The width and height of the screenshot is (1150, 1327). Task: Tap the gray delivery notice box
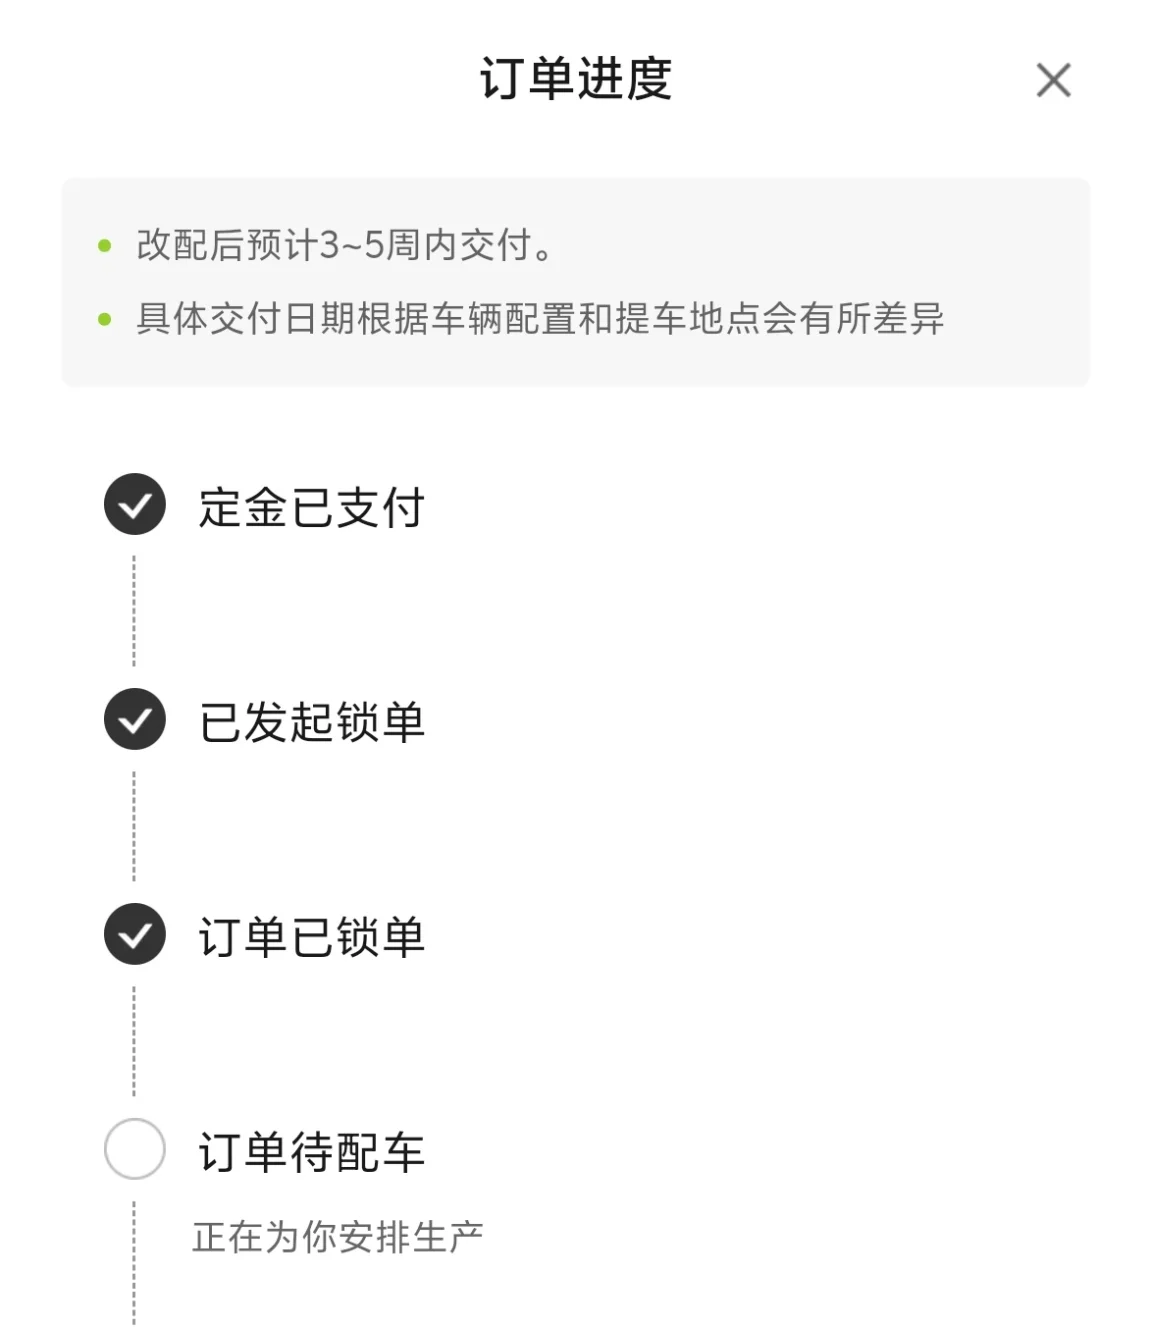click(x=576, y=282)
